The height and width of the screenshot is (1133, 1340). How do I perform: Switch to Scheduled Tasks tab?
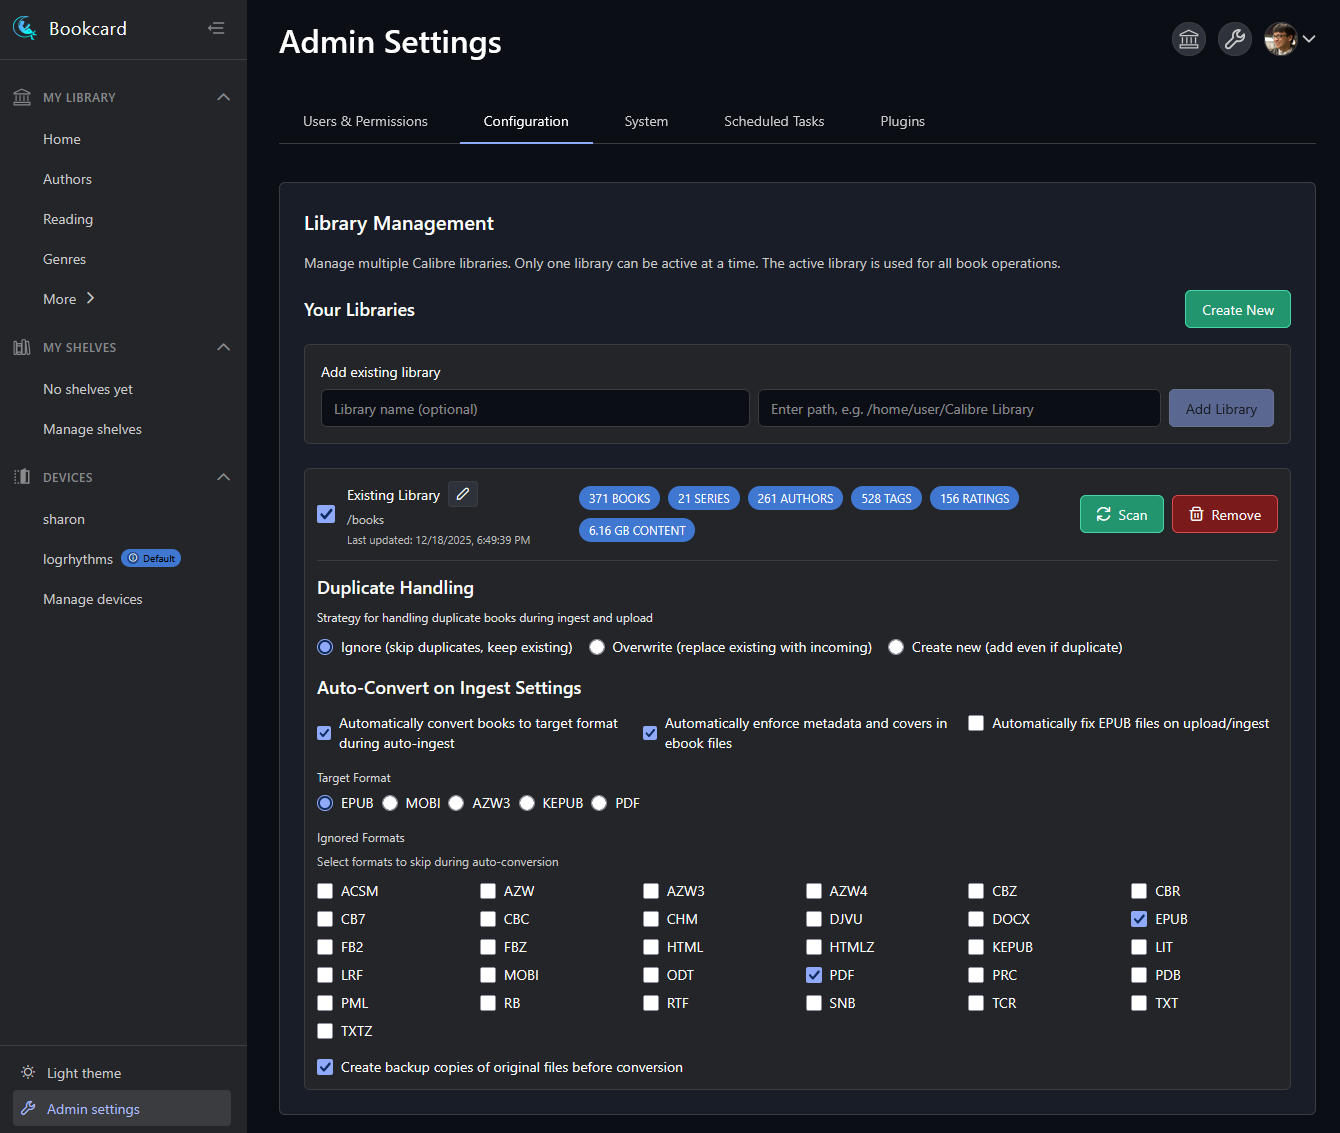[x=774, y=121]
